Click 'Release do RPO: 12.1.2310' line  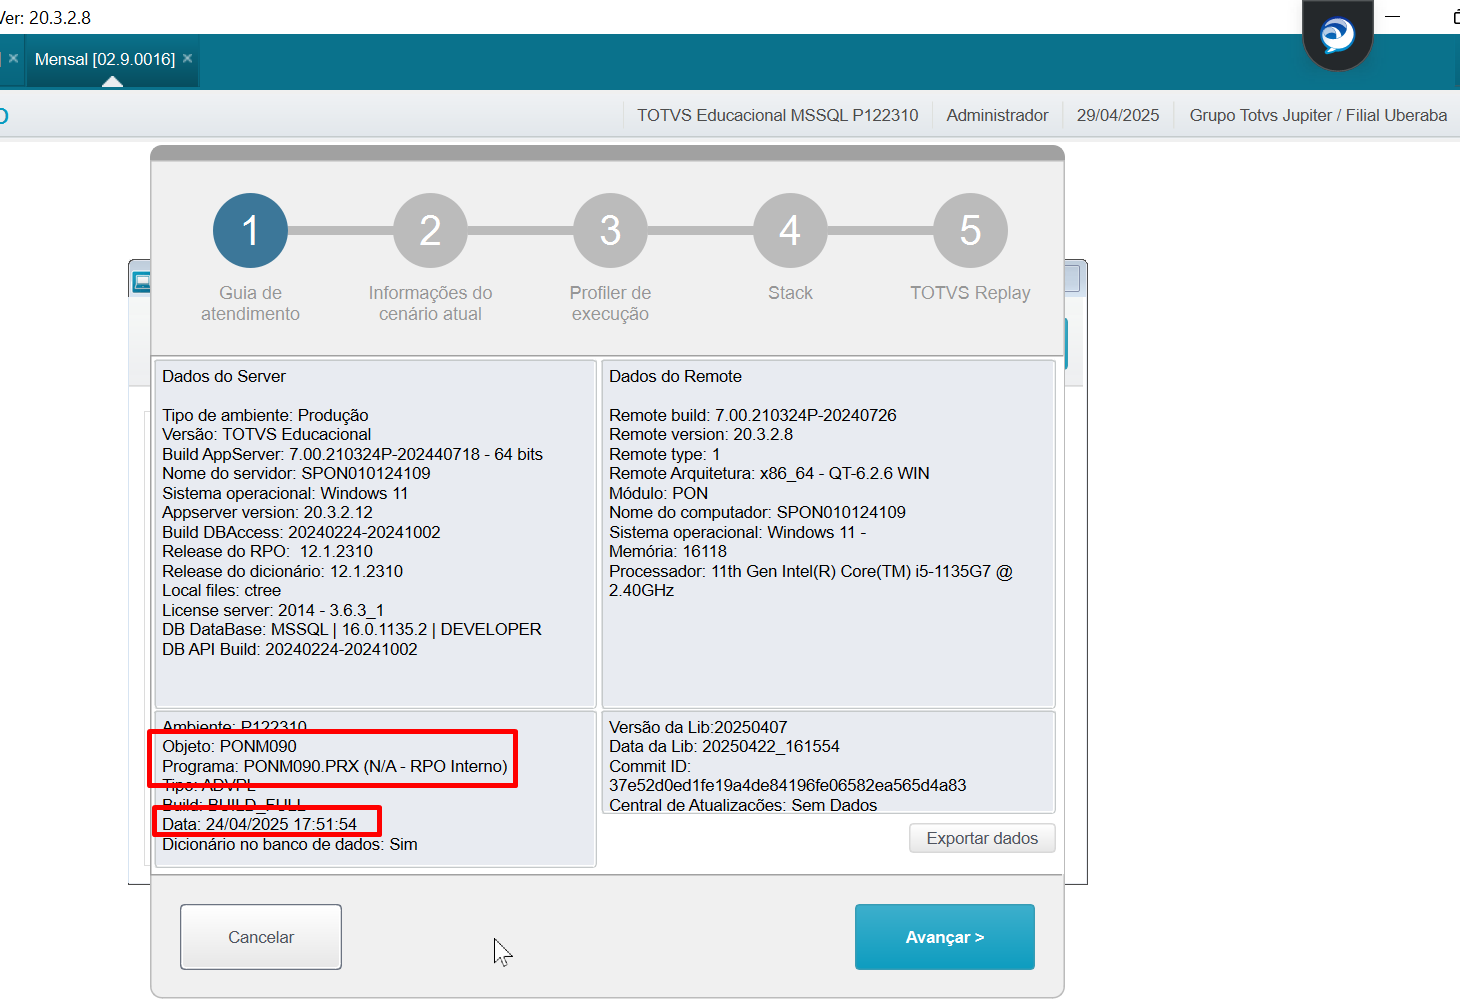pyautogui.click(x=267, y=551)
